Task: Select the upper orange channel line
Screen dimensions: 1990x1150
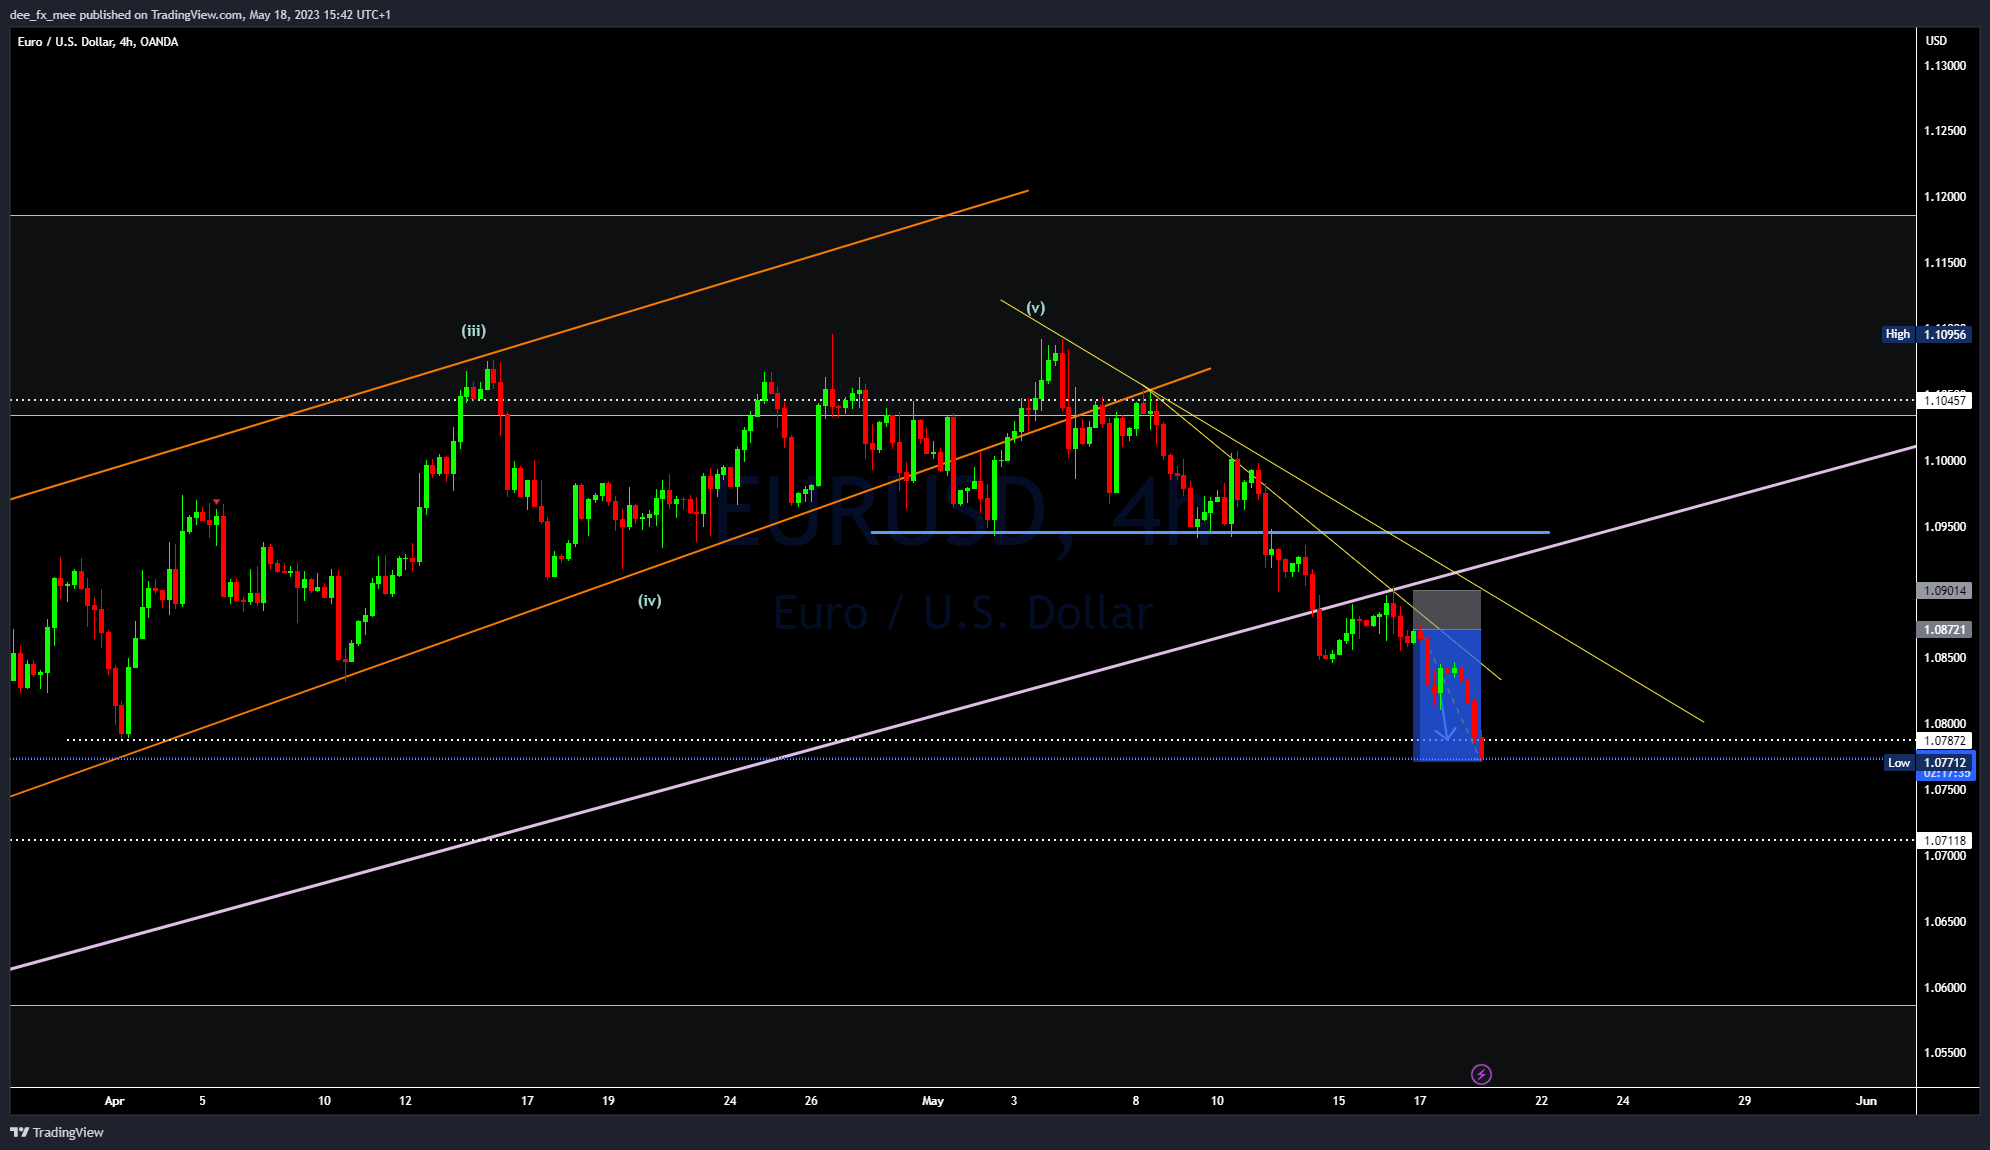Action: 519,344
